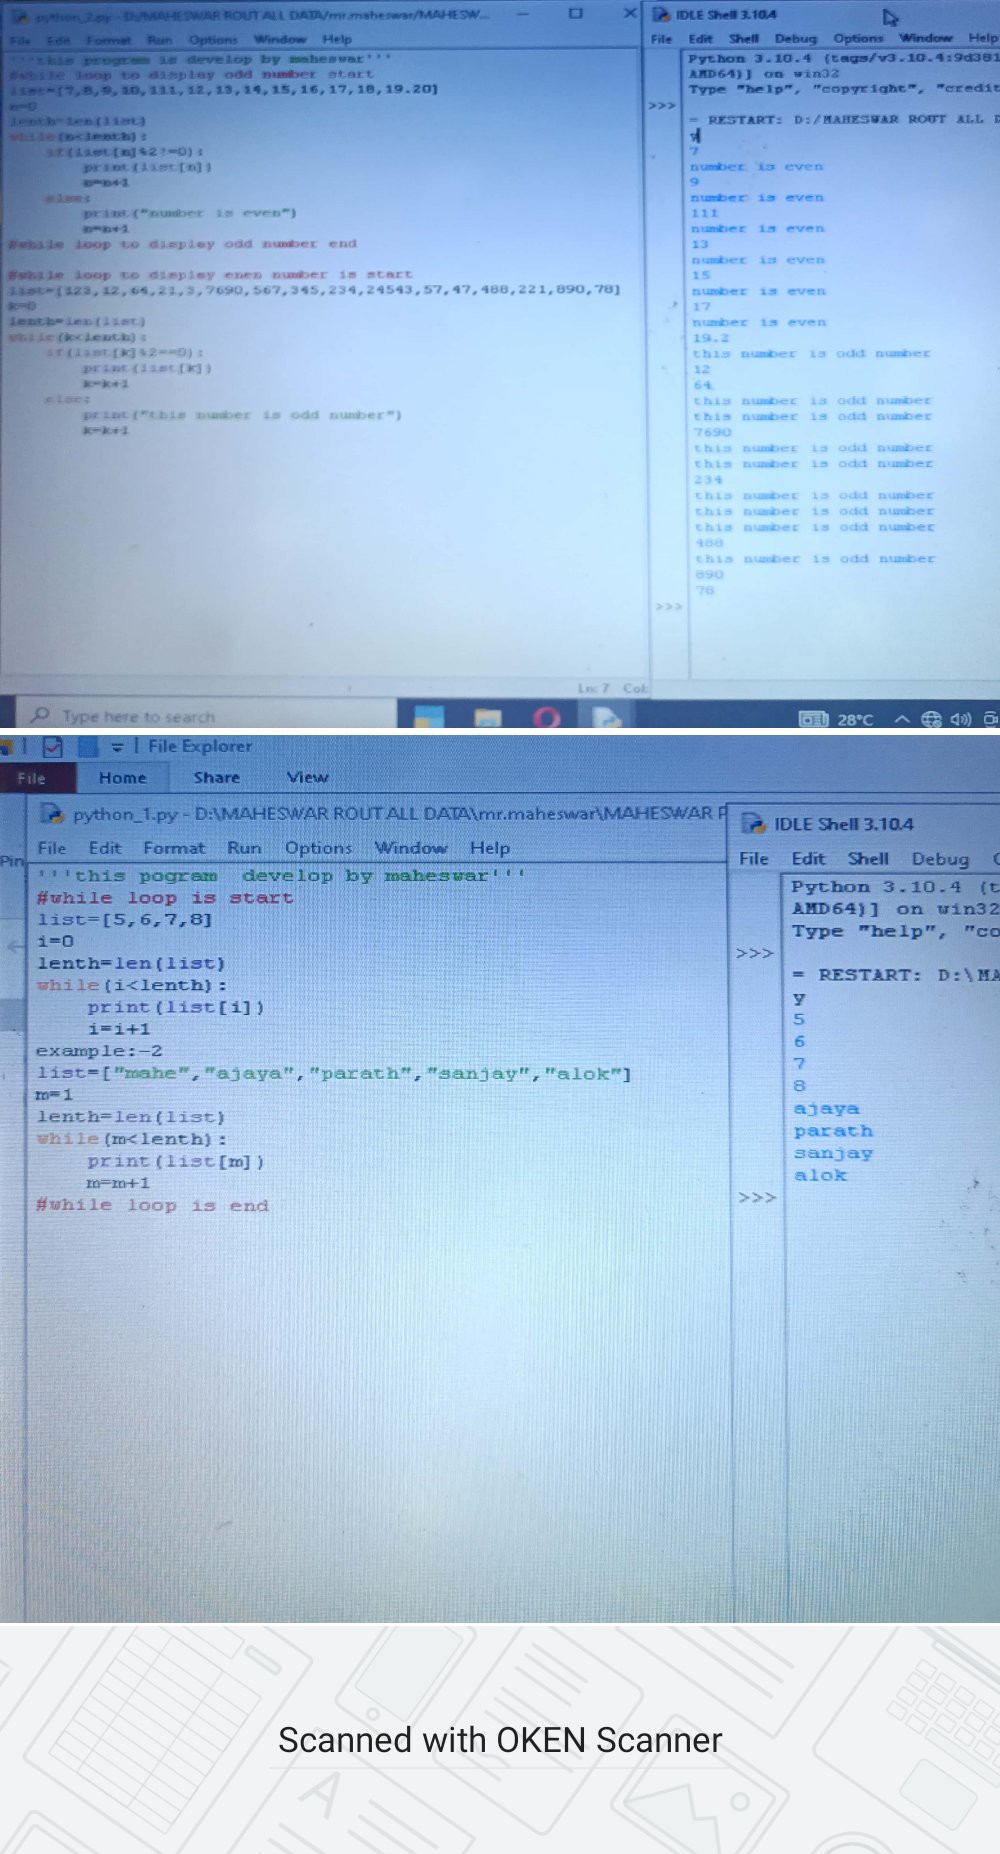The width and height of the screenshot is (1000, 1854).
Task: Expand the hidden system tray icons chevron
Action: [x=901, y=719]
